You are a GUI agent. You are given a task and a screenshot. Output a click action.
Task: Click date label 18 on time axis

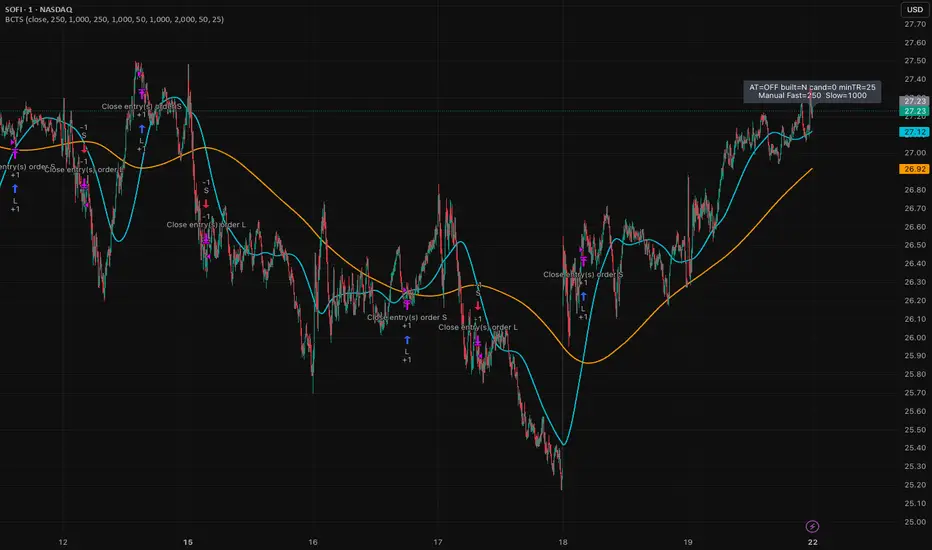coord(563,542)
